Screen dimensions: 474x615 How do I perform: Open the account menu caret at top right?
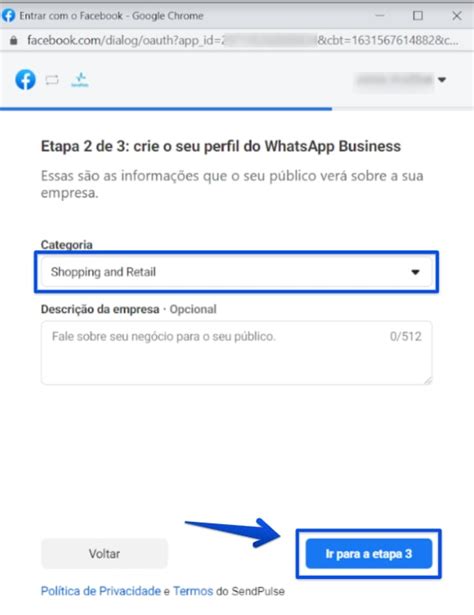coord(442,80)
